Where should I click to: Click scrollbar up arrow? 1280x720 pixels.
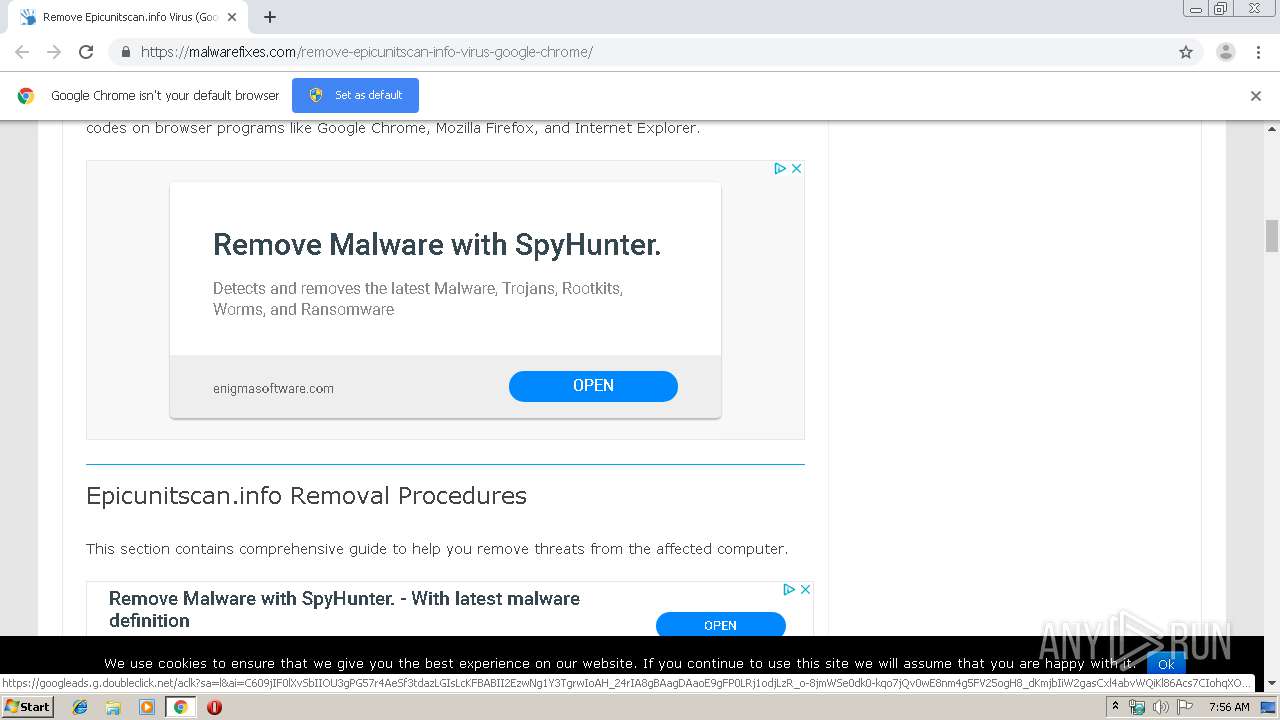[1272, 129]
